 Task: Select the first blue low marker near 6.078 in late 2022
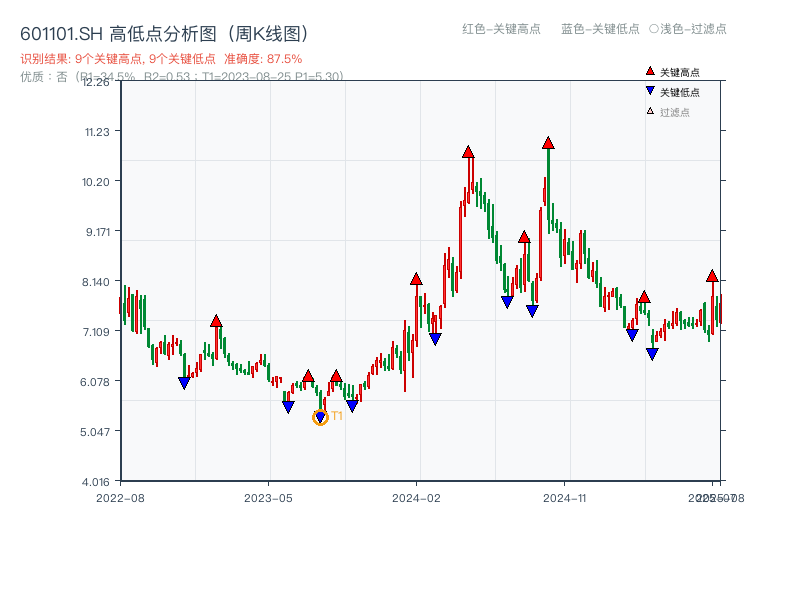point(184,383)
